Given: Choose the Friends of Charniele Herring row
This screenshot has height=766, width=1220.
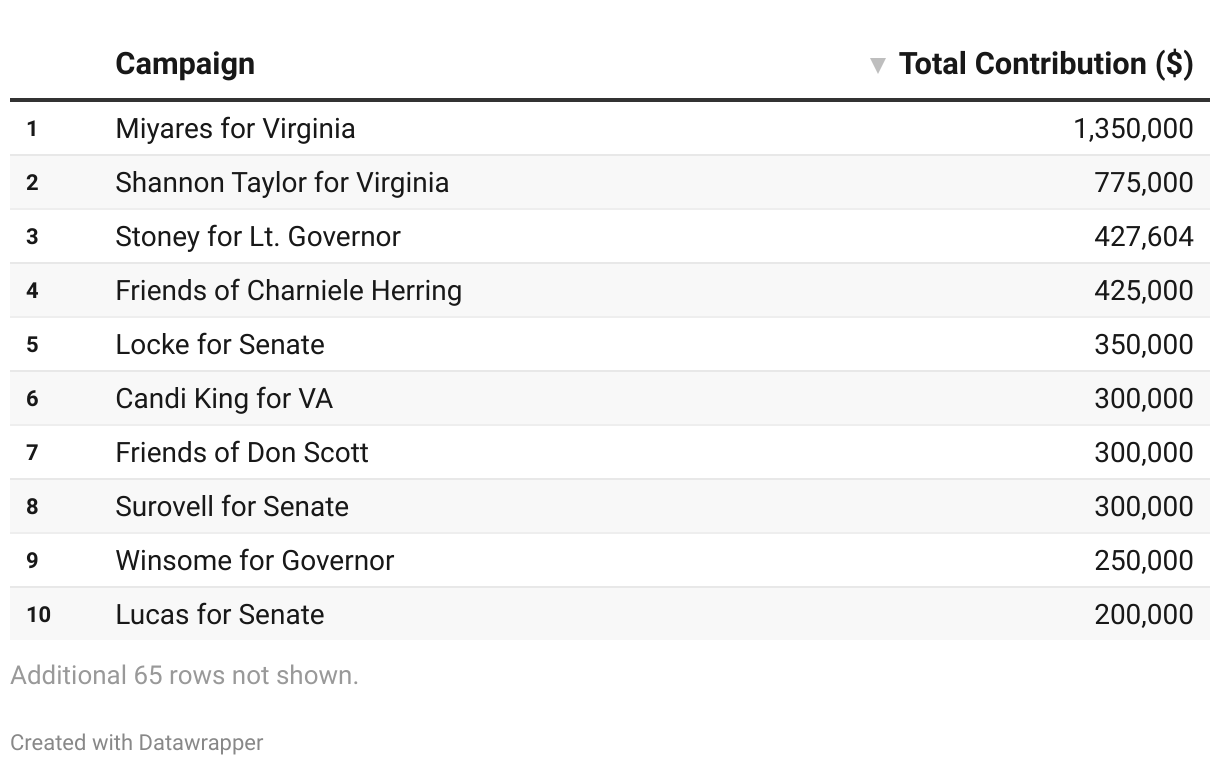Looking at the screenshot, I should point(288,291).
